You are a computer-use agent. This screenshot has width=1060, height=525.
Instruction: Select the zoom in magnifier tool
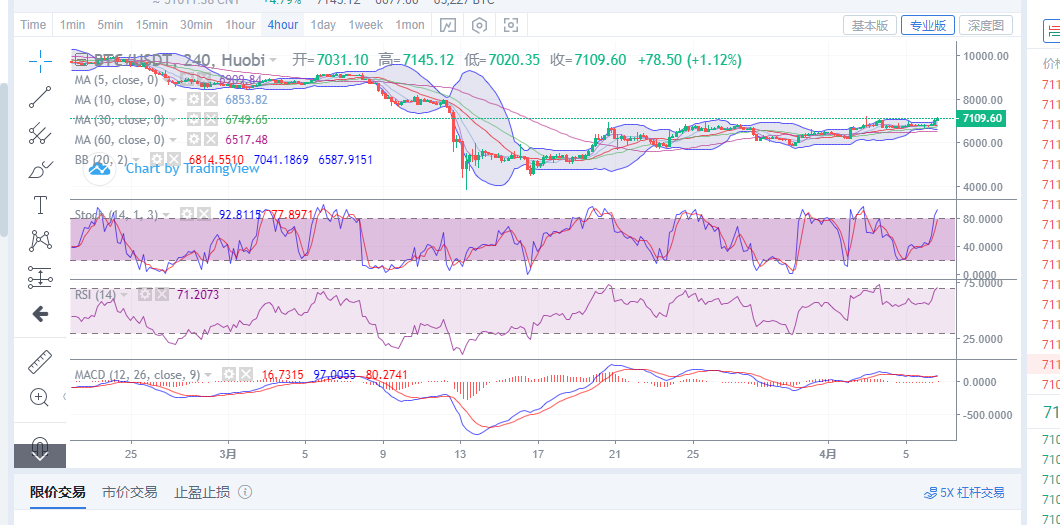[41, 397]
